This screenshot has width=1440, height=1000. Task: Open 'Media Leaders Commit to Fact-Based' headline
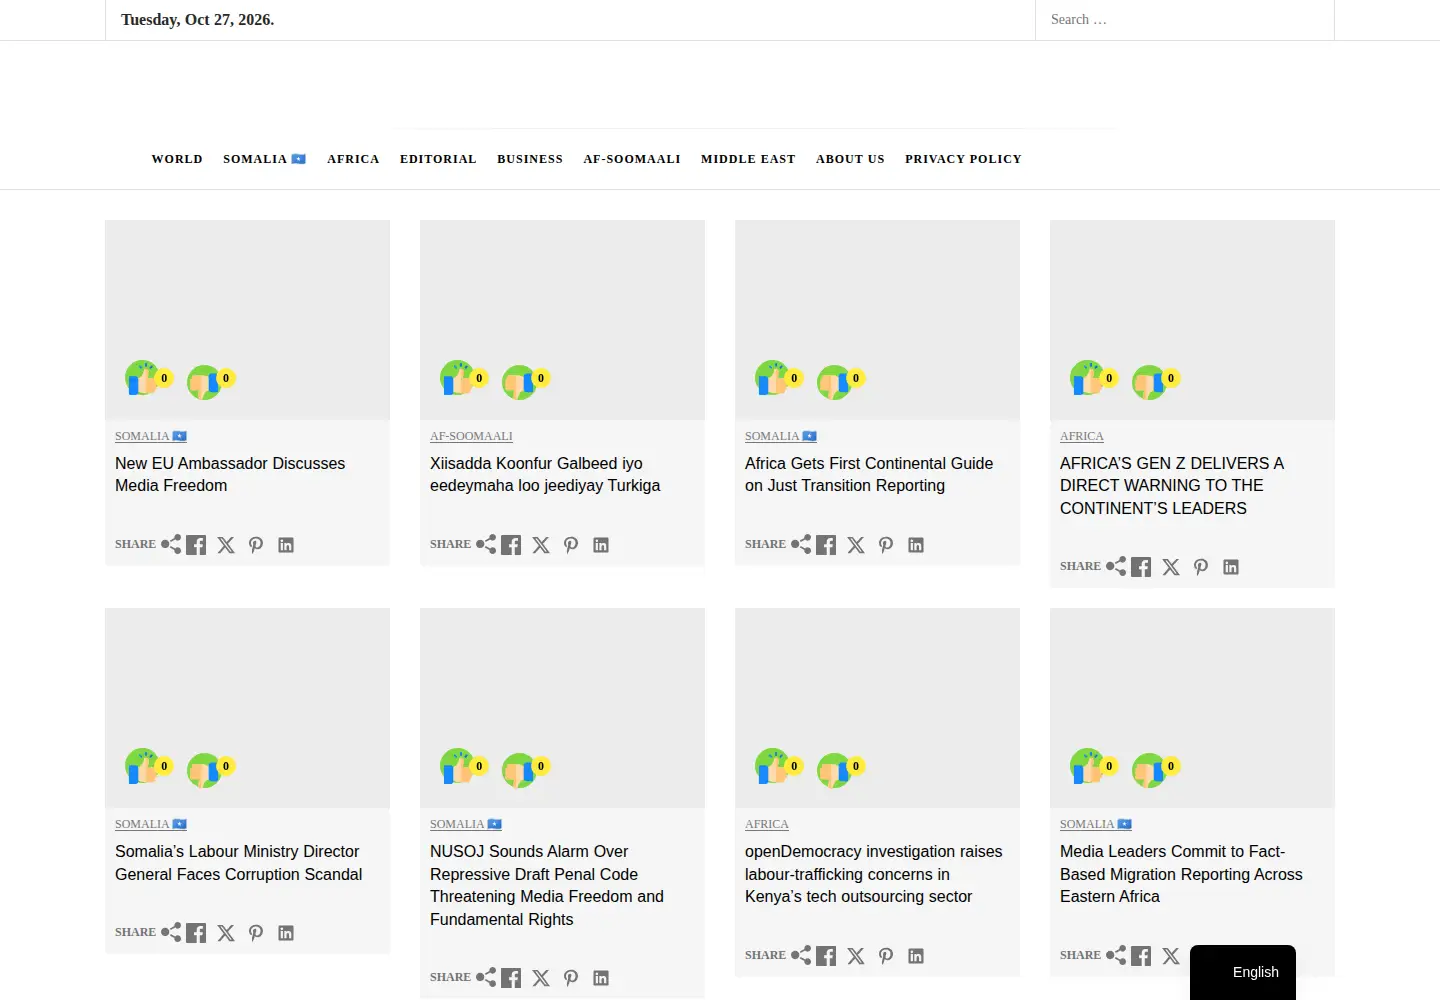click(x=1181, y=874)
